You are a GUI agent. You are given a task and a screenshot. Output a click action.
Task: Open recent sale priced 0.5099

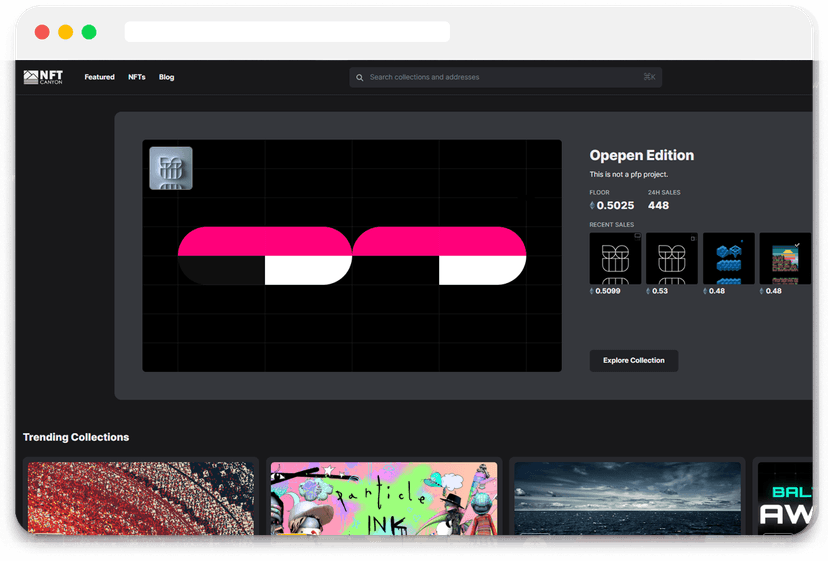[x=615, y=259]
